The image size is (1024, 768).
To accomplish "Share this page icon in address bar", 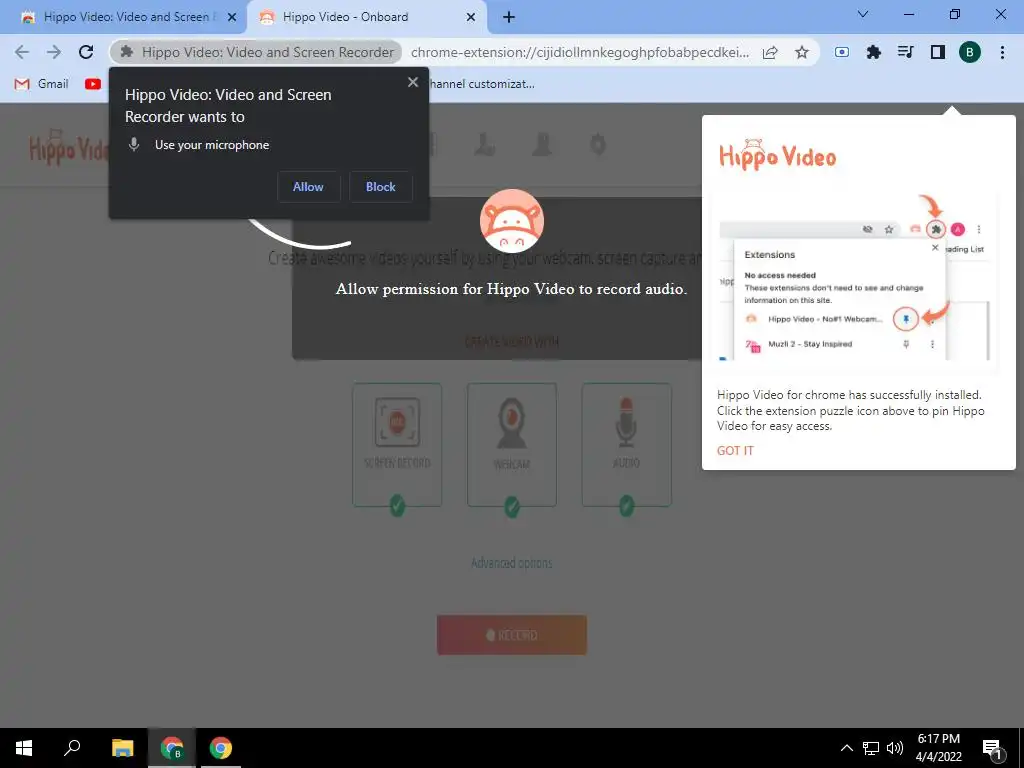I will tap(770, 52).
